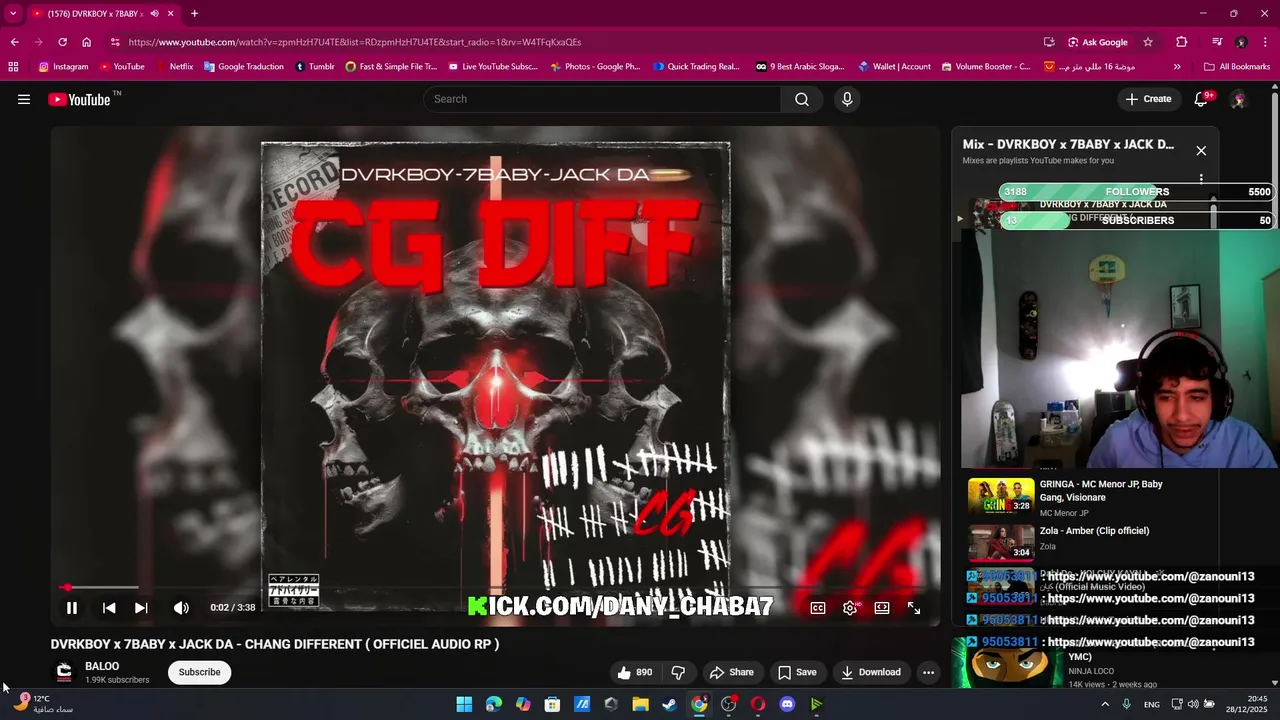Image resolution: width=1280 pixels, height=720 pixels.
Task: Go back in browser history
Action: click(14, 42)
